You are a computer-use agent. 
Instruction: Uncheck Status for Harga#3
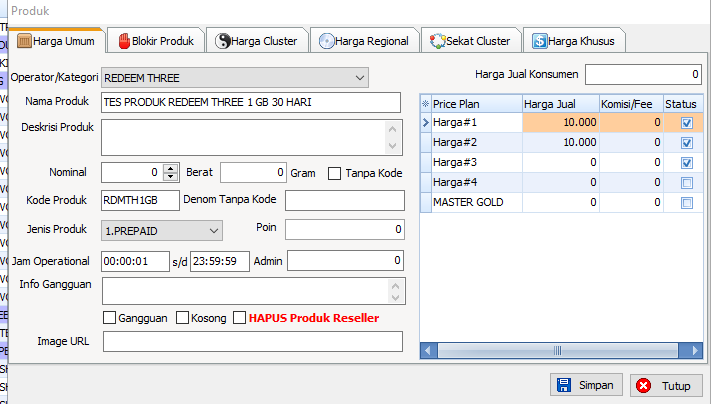click(687, 163)
